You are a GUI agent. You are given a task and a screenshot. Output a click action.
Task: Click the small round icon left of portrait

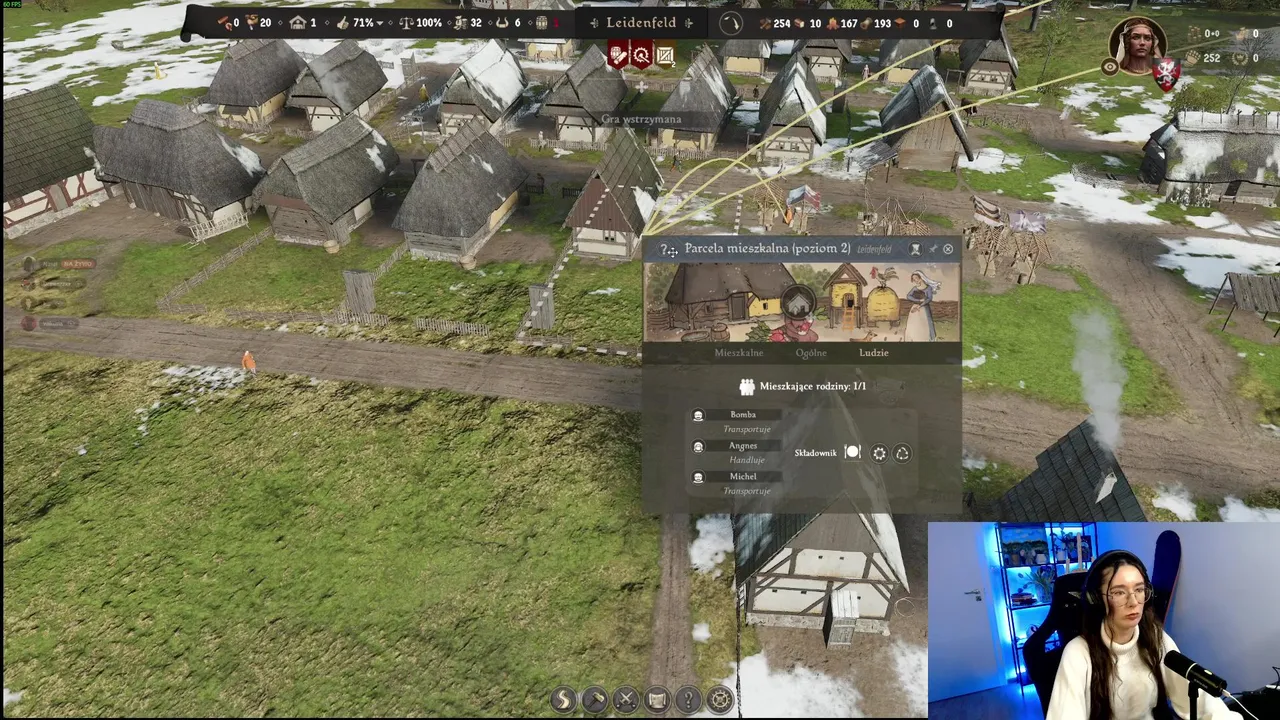click(x=1110, y=68)
